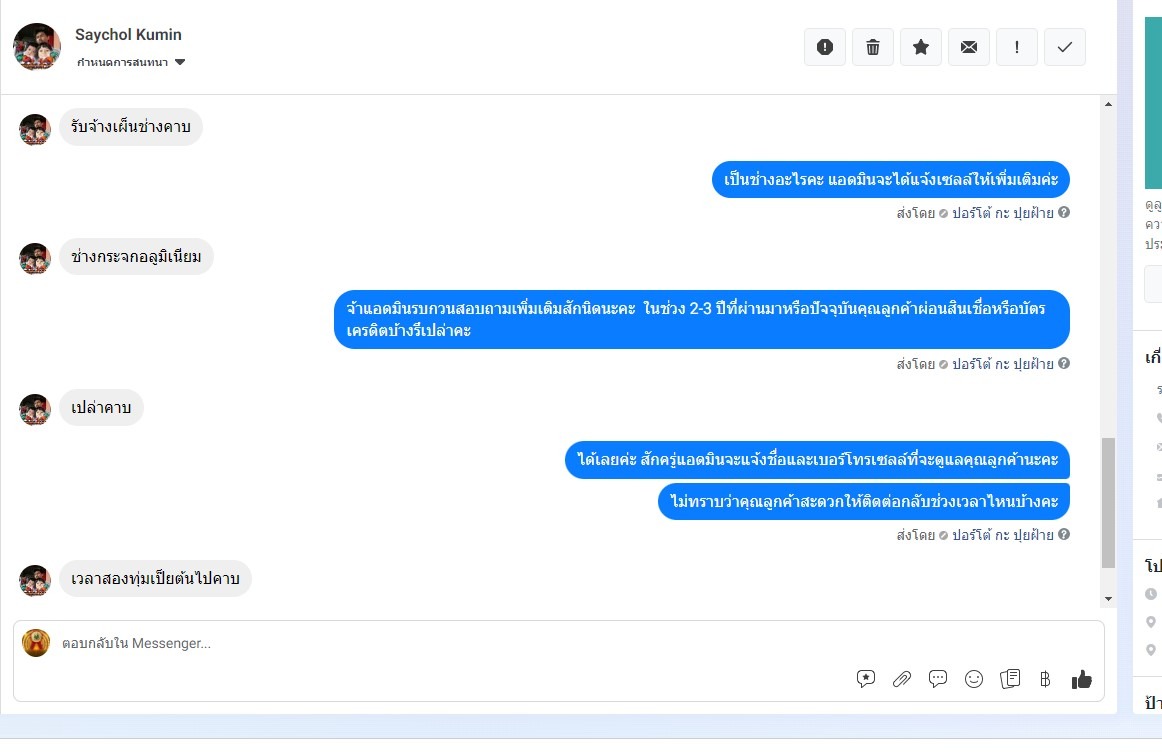Click Saychol Kumin name in header
The height and width of the screenshot is (756, 1162).
[x=128, y=34]
